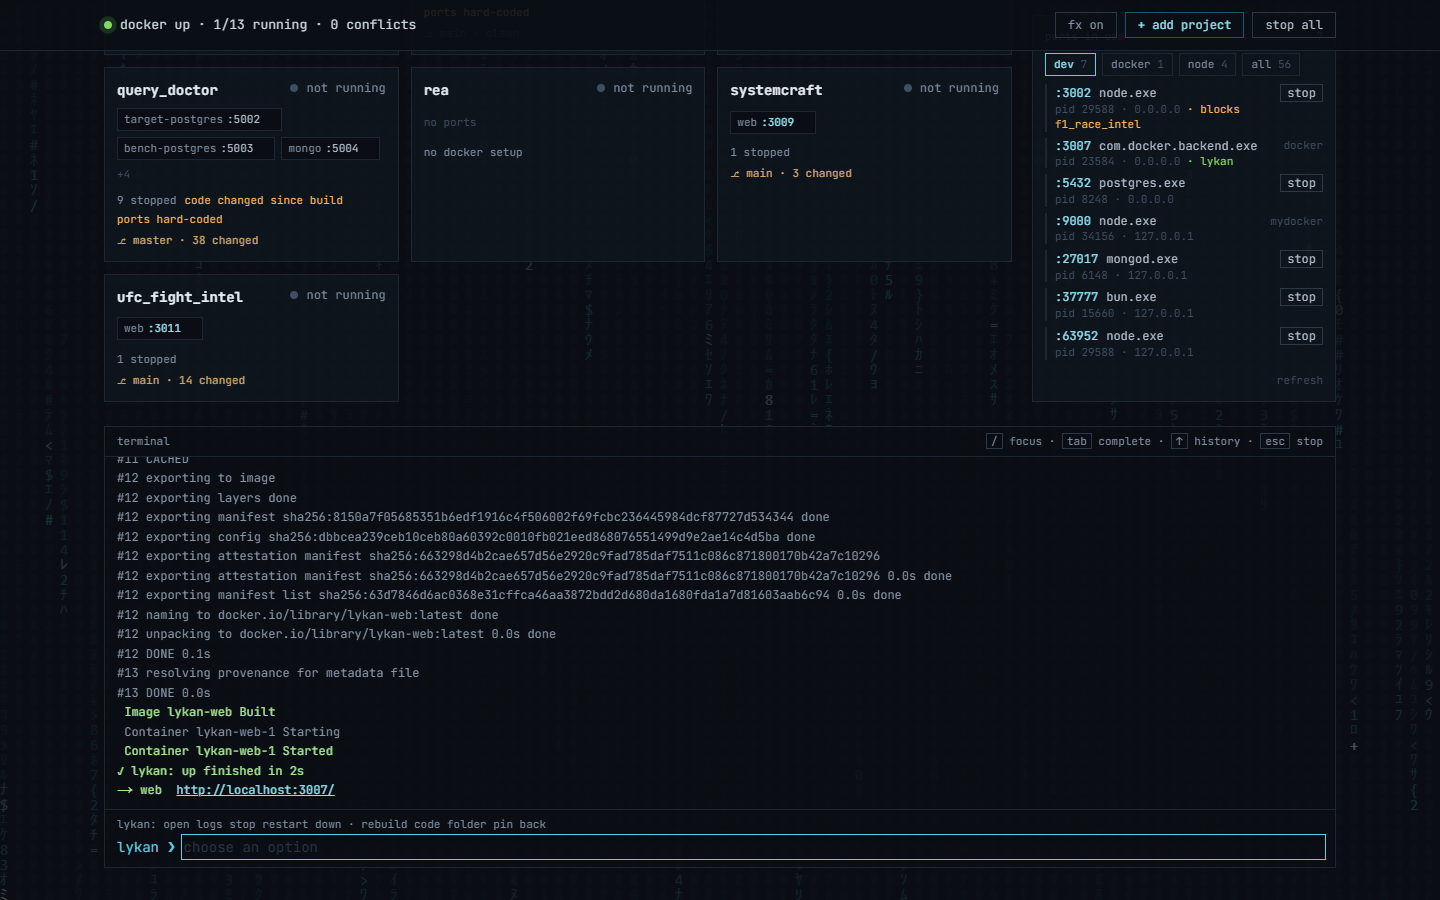Click the up-arrow history key icon
This screenshot has width=1440, height=900.
(x=1179, y=441)
